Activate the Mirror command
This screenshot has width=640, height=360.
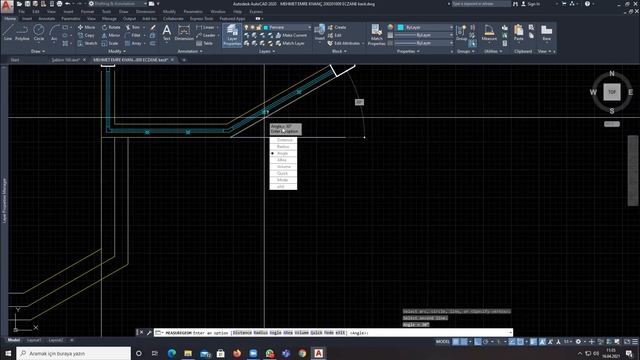coord(111,36)
